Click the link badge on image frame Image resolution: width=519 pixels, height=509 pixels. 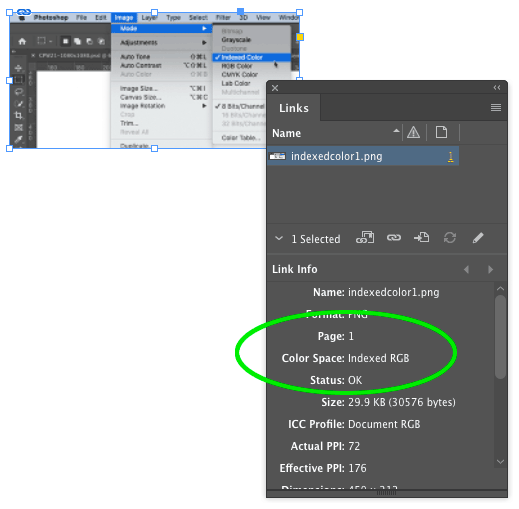24,12
